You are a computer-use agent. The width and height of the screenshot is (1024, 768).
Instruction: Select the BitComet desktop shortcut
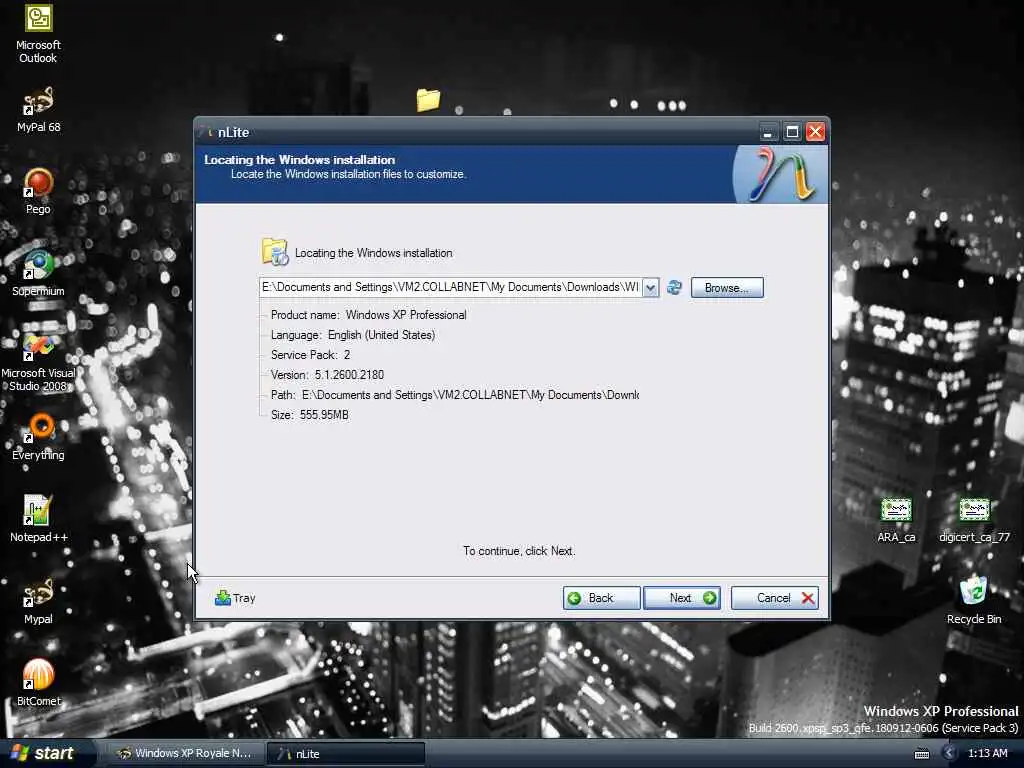tap(38, 683)
